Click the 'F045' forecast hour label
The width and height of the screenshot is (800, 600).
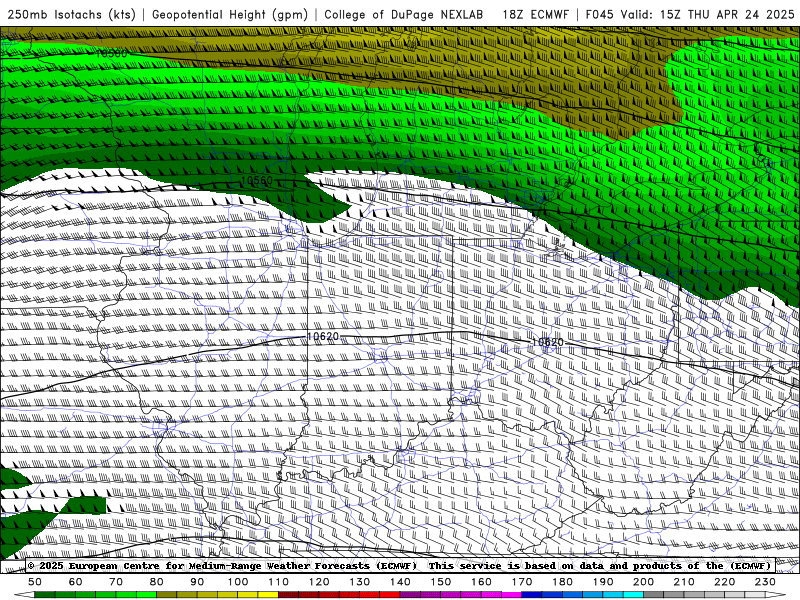click(599, 14)
